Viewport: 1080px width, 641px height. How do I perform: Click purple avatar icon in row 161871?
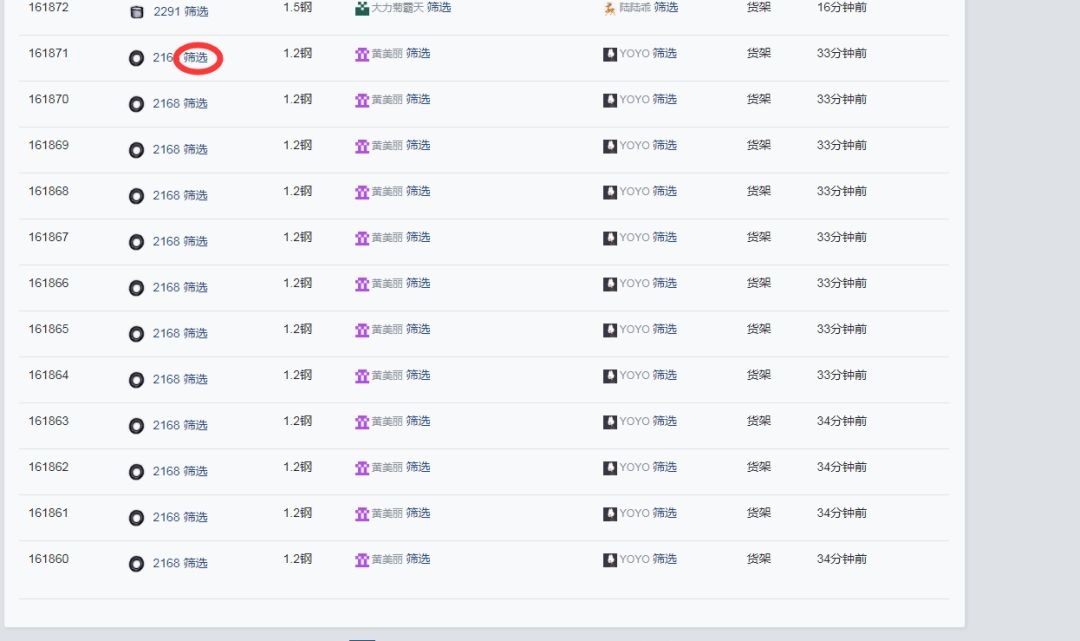(x=362, y=54)
